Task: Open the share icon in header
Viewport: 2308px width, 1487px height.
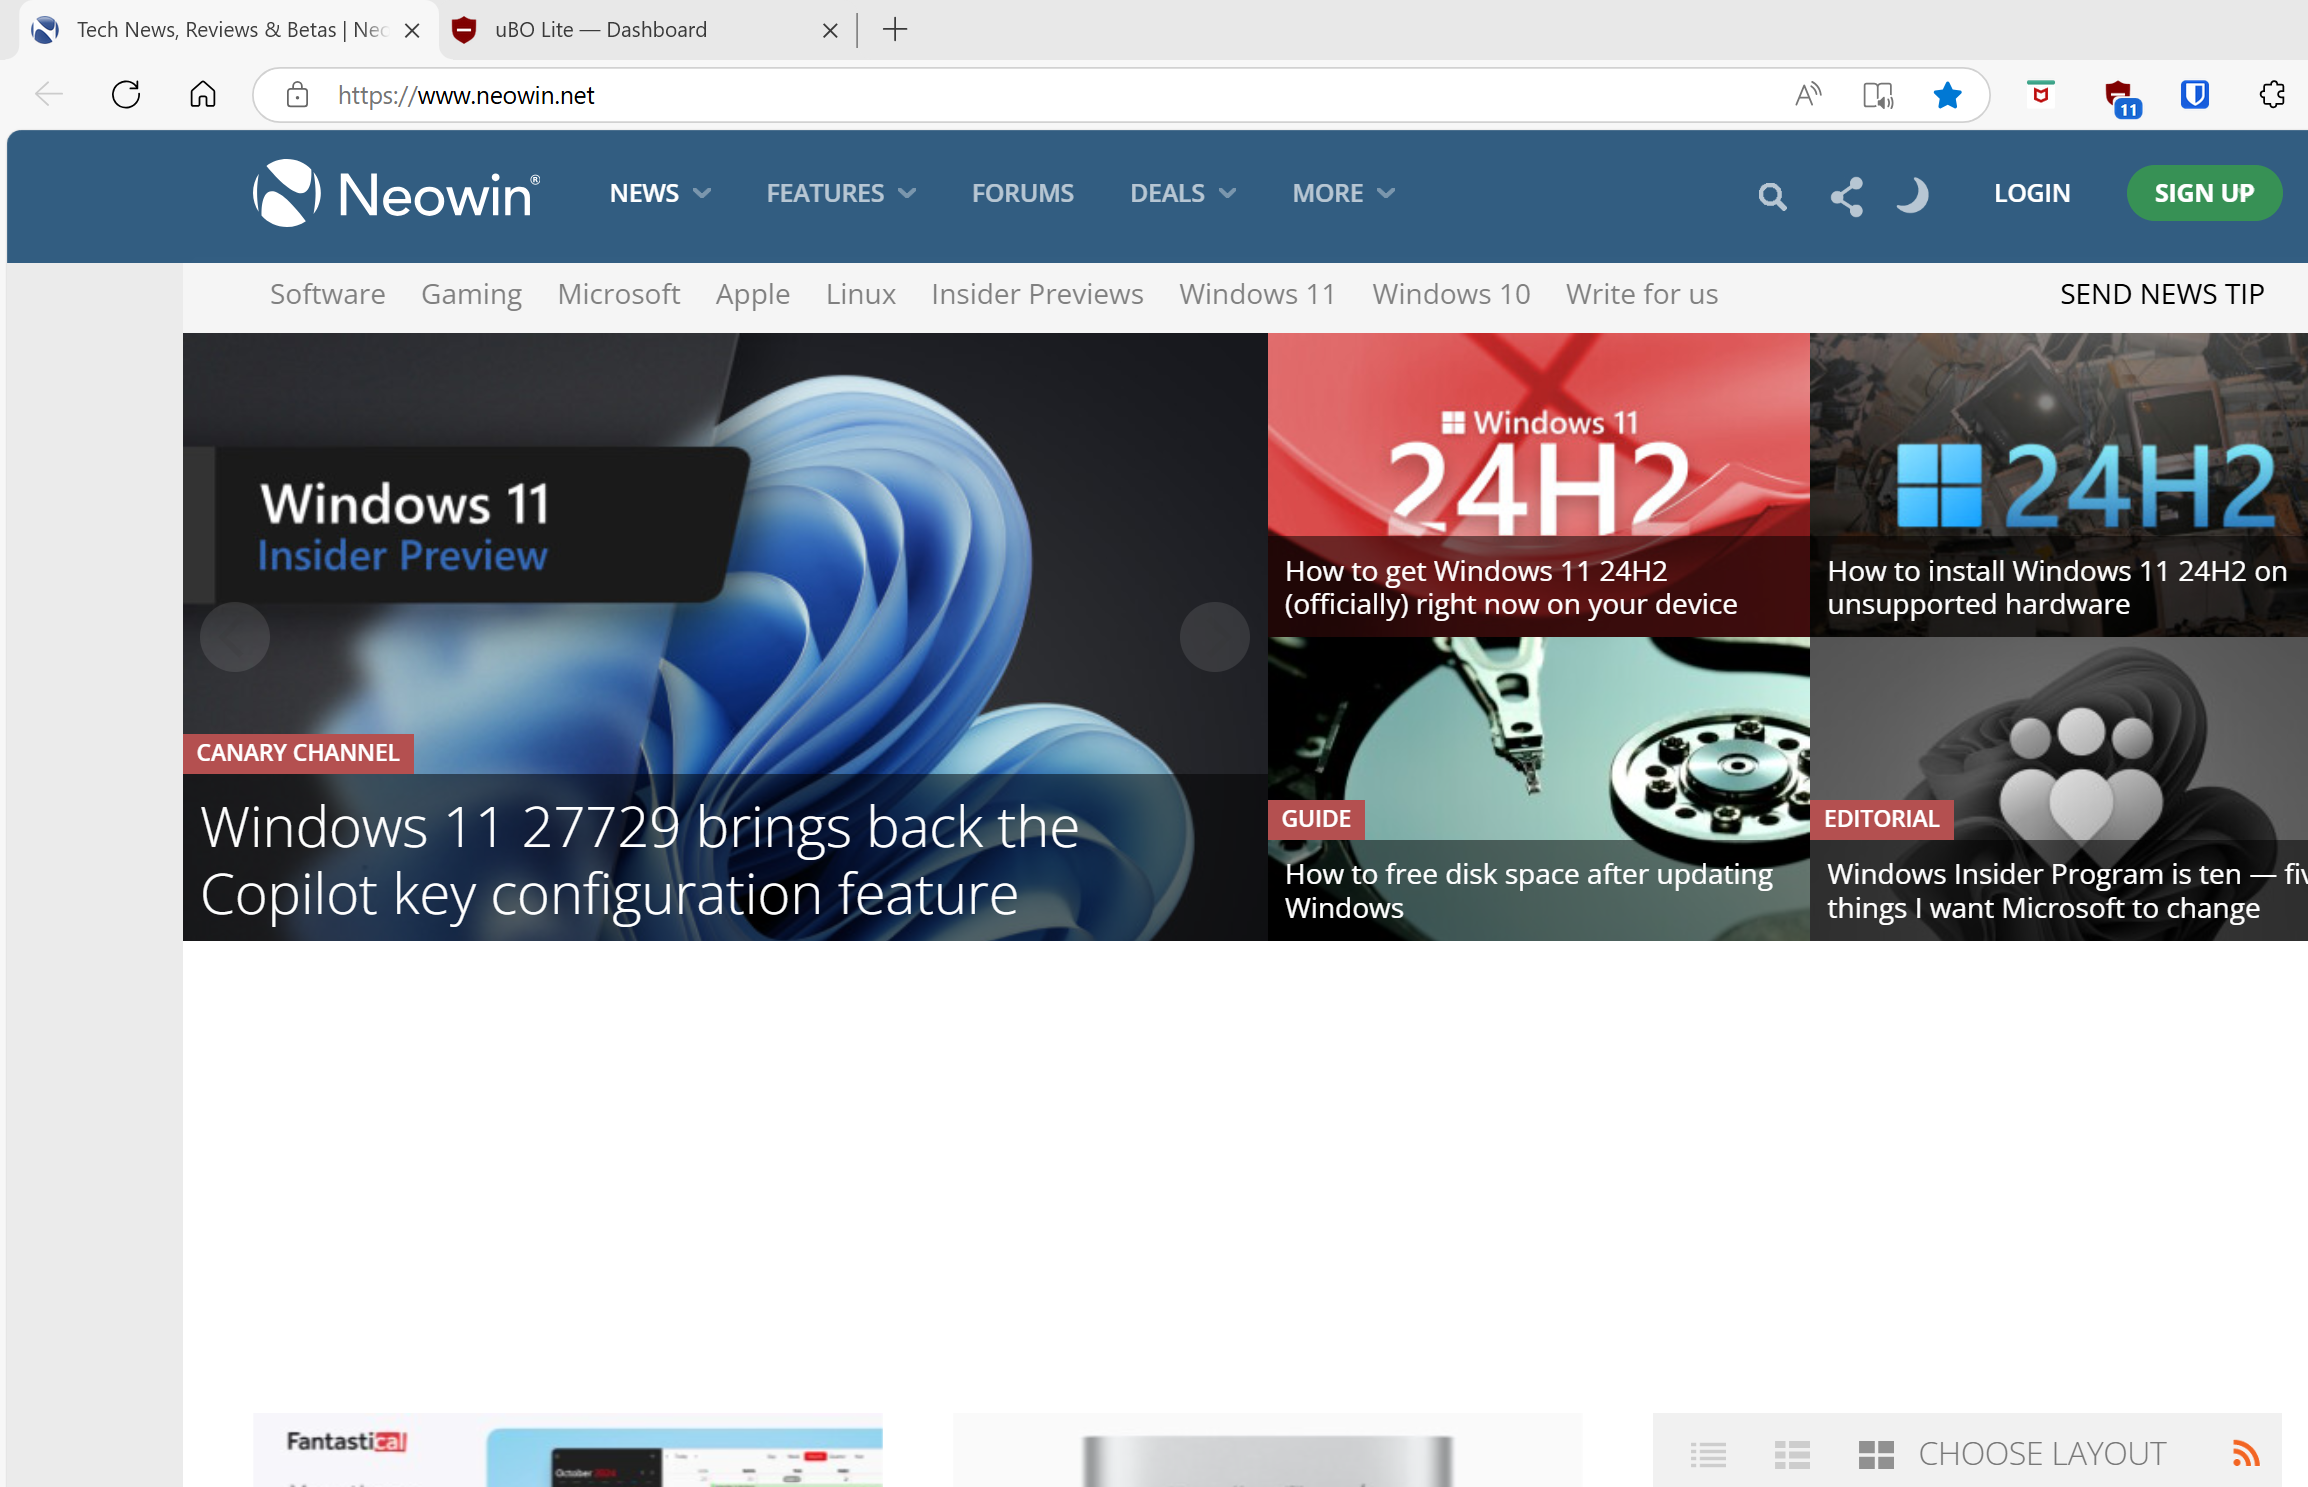Action: click(1846, 196)
